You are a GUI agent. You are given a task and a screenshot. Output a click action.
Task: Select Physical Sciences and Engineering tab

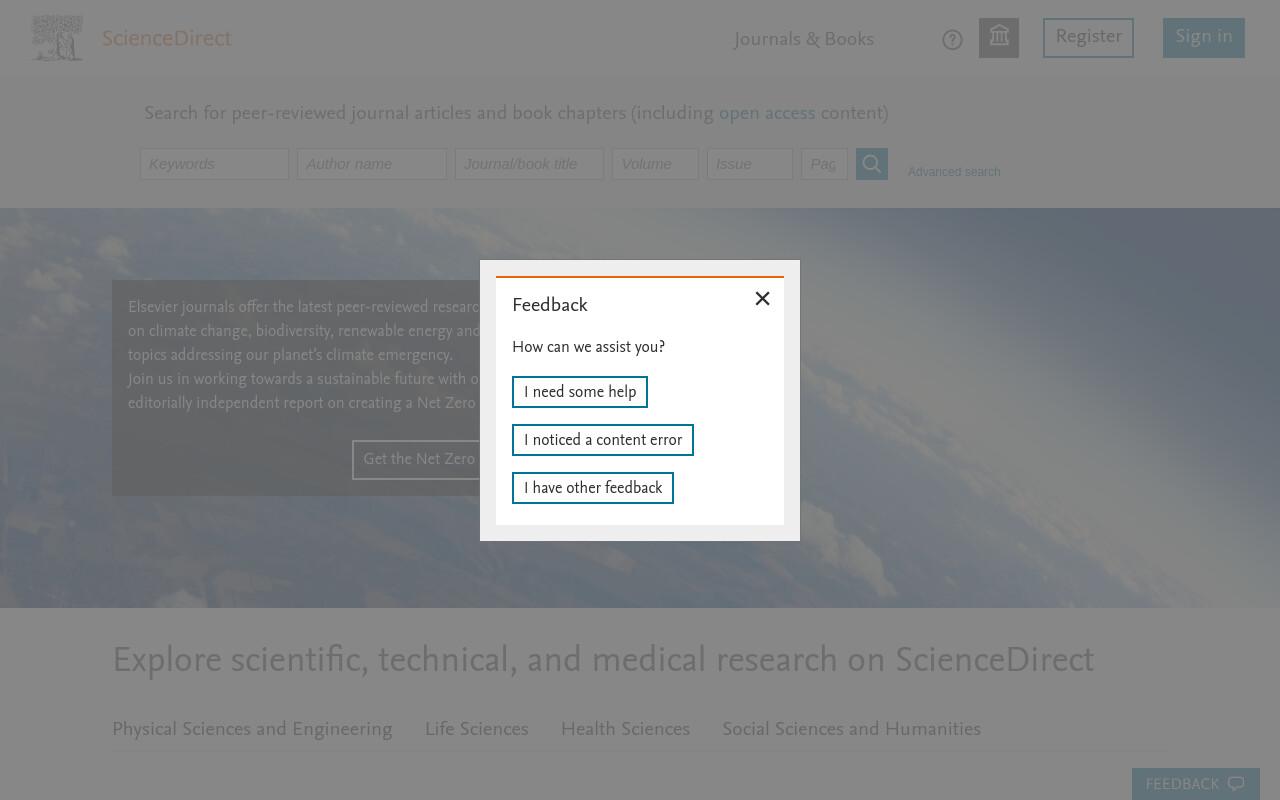click(x=252, y=730)
